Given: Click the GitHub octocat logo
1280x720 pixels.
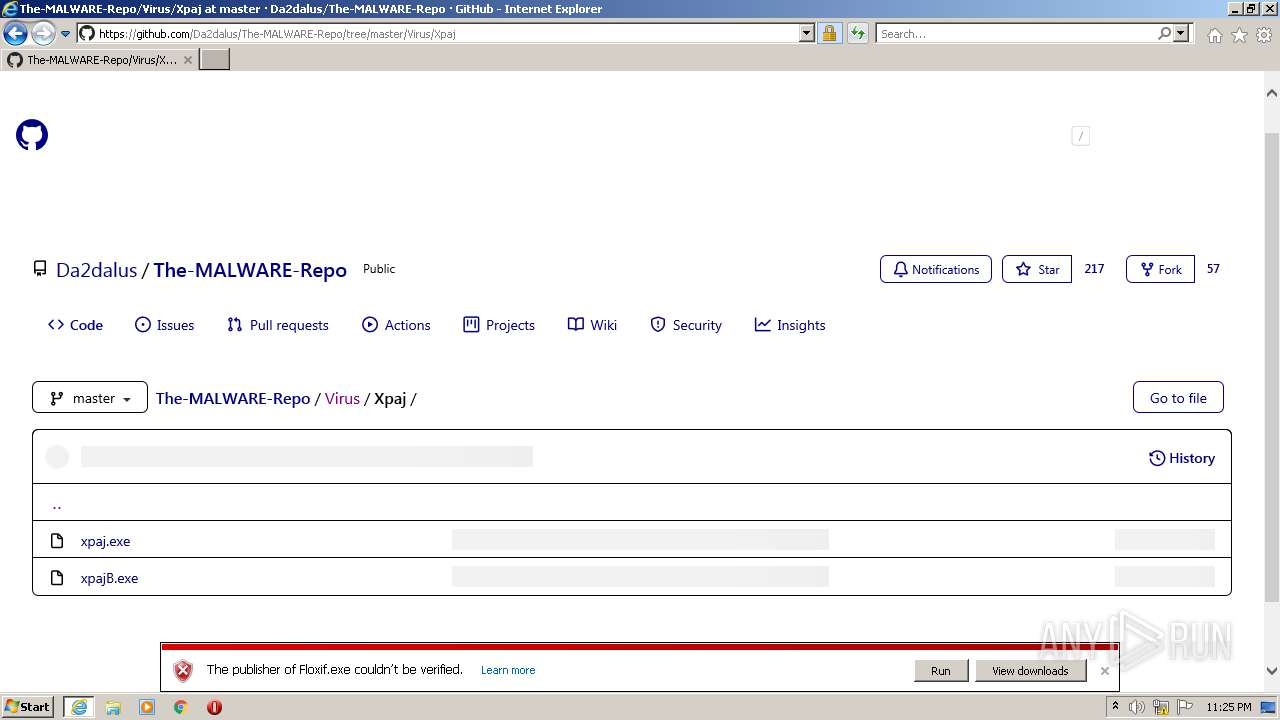Looking at the screenshot, I should coord(32,135).
